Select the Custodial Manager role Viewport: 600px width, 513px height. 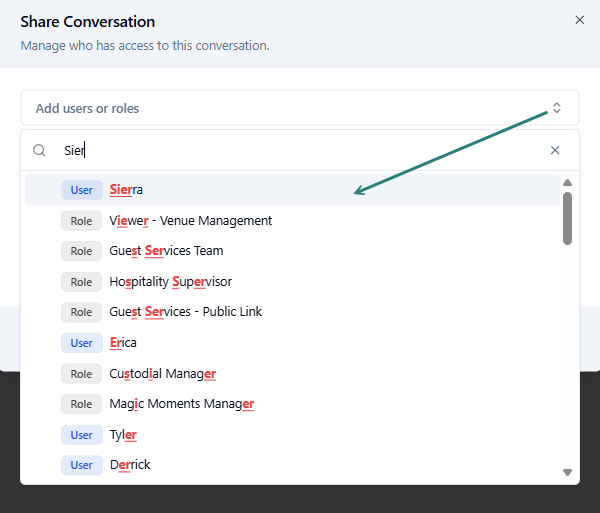tap(162, 374)
